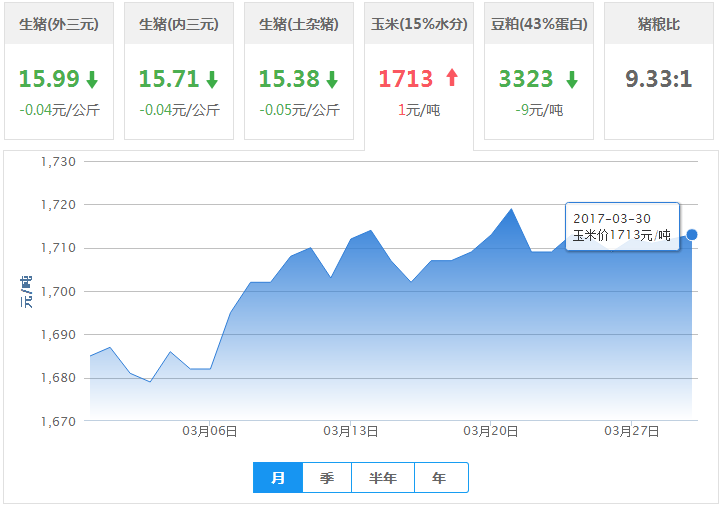This screenshot has height=508, width=723.
Task: Click the green down arrow beside 15.71
Action: 212,79
